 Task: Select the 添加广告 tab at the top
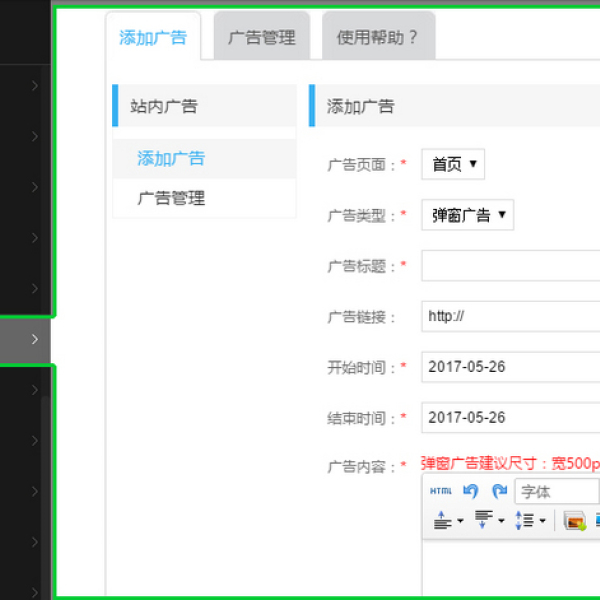pyautogui.click(x=152, y=38)
